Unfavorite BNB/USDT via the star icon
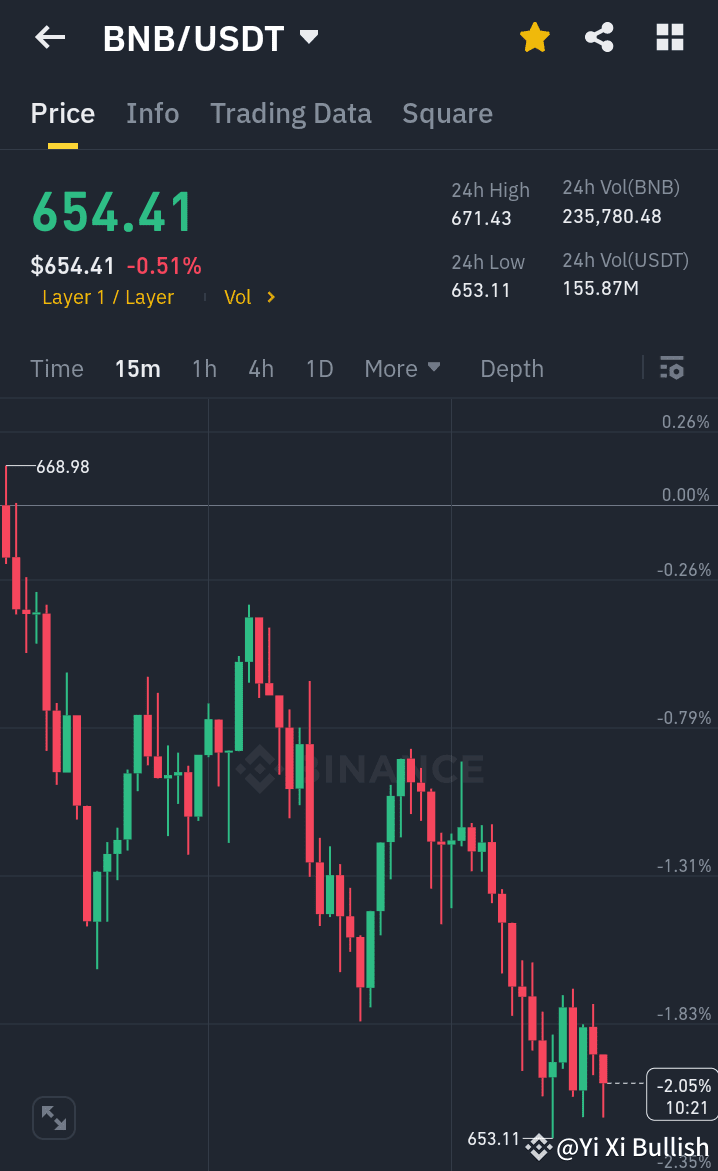 tap(535, 36)
